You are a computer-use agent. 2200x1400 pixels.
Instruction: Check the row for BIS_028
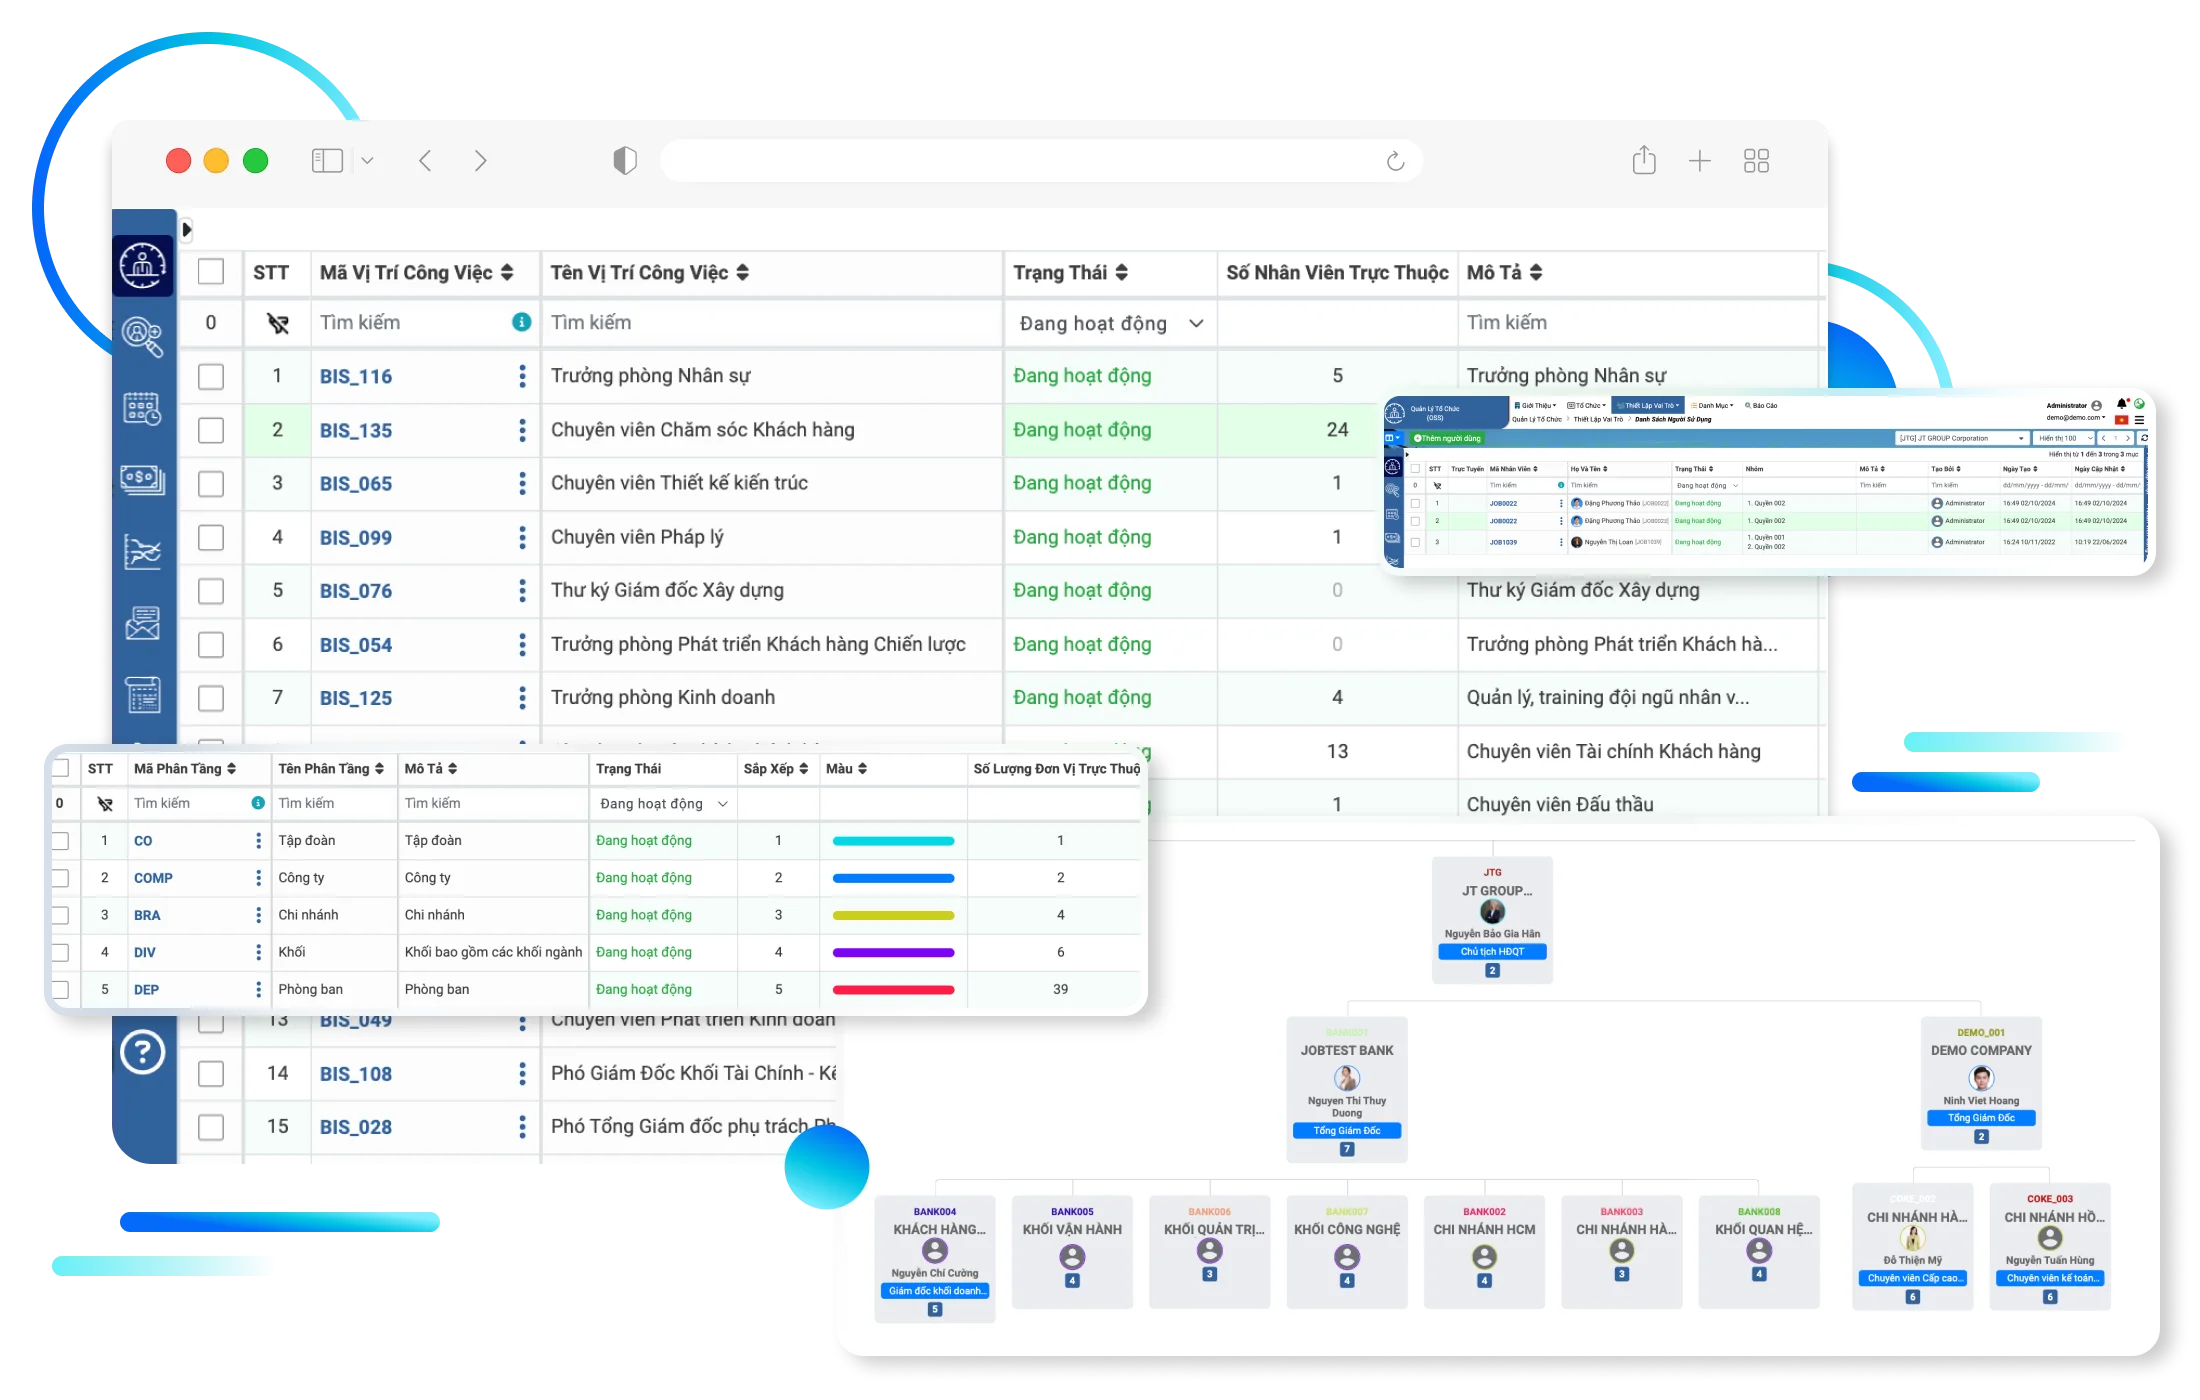point(211,1127)
